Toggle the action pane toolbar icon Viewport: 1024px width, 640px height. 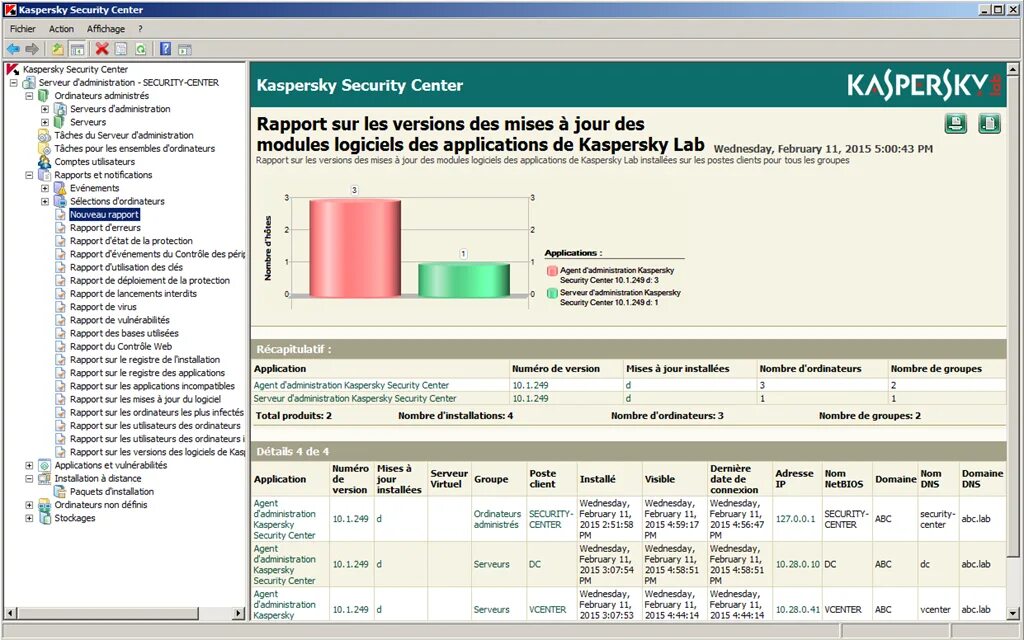(185, 49)
